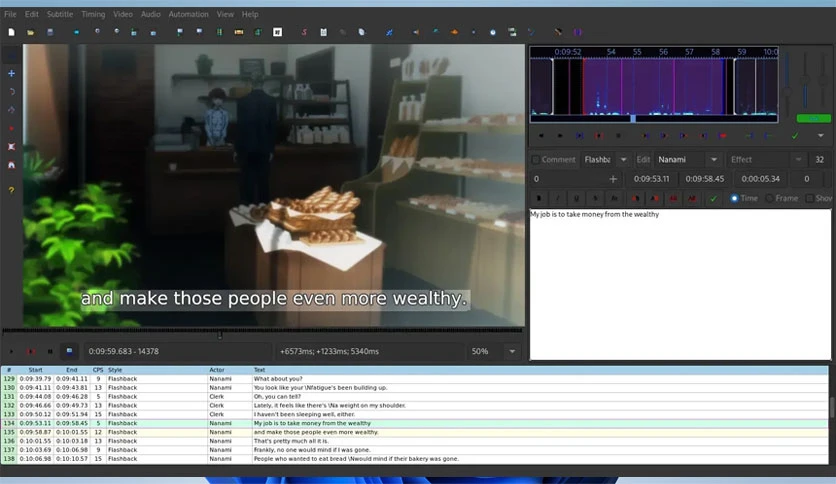Click the video seek bar handle
This screenshot has height=484, width=836.
pyautogui.click(x=220, y=334)
